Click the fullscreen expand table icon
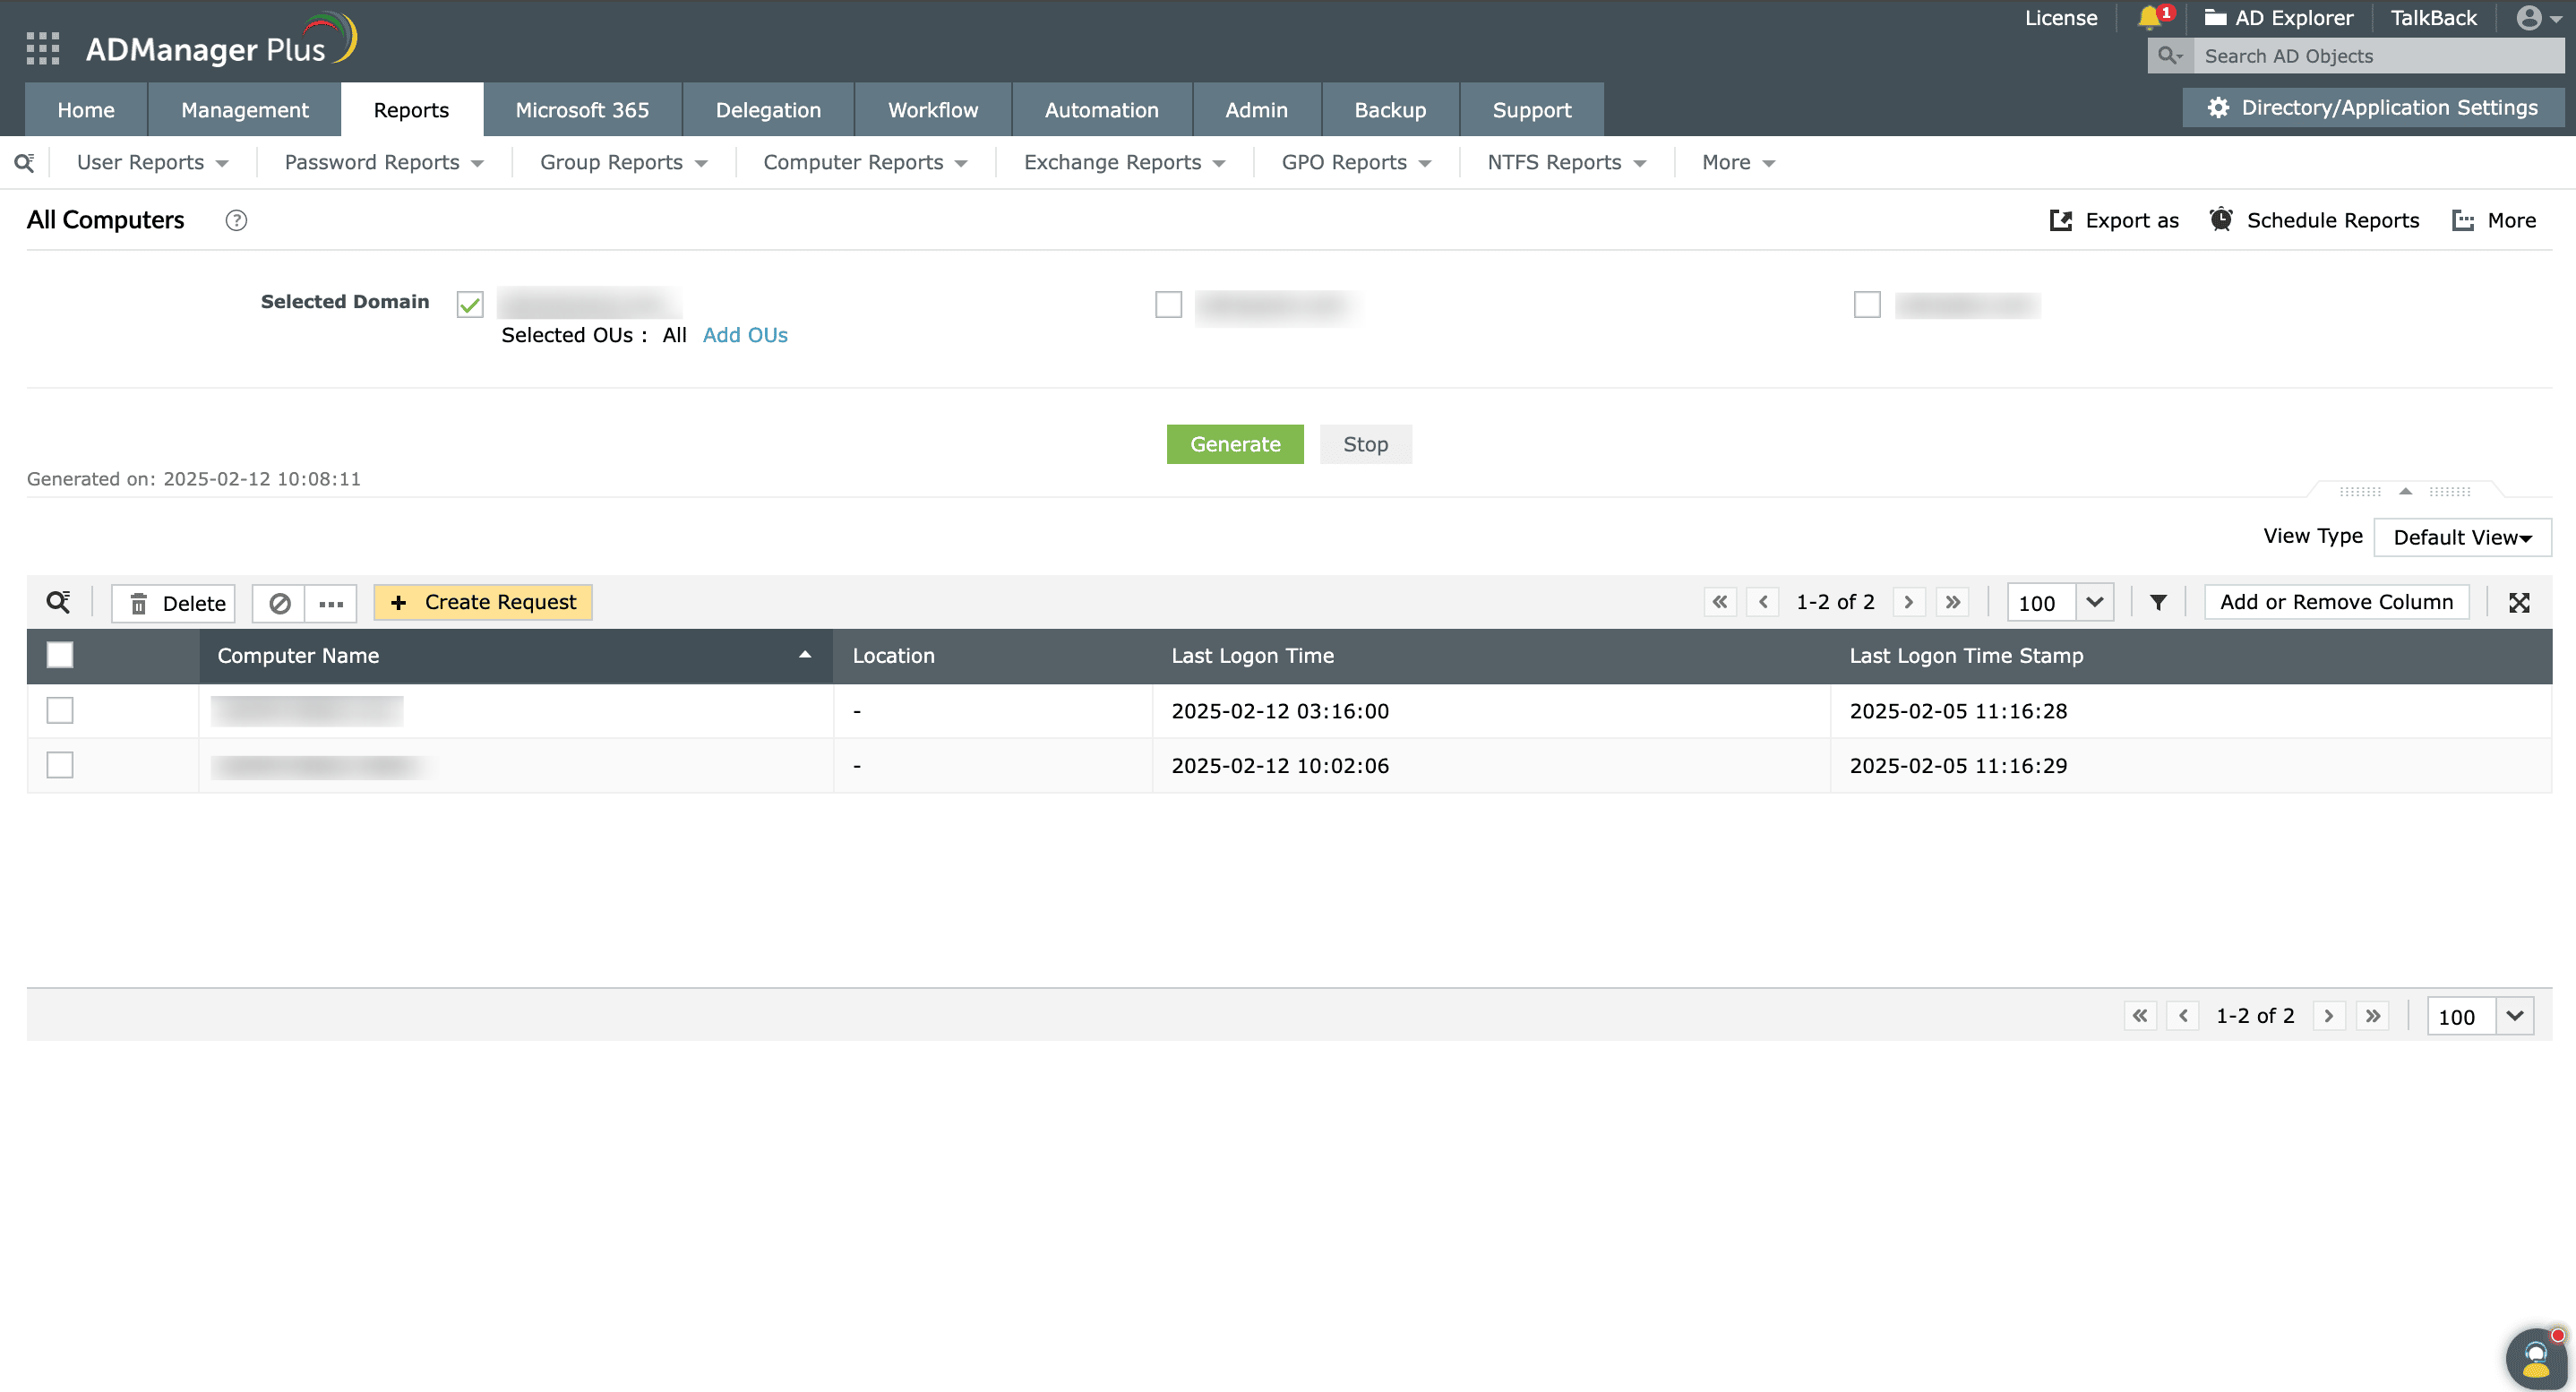 coord(2519,602)
